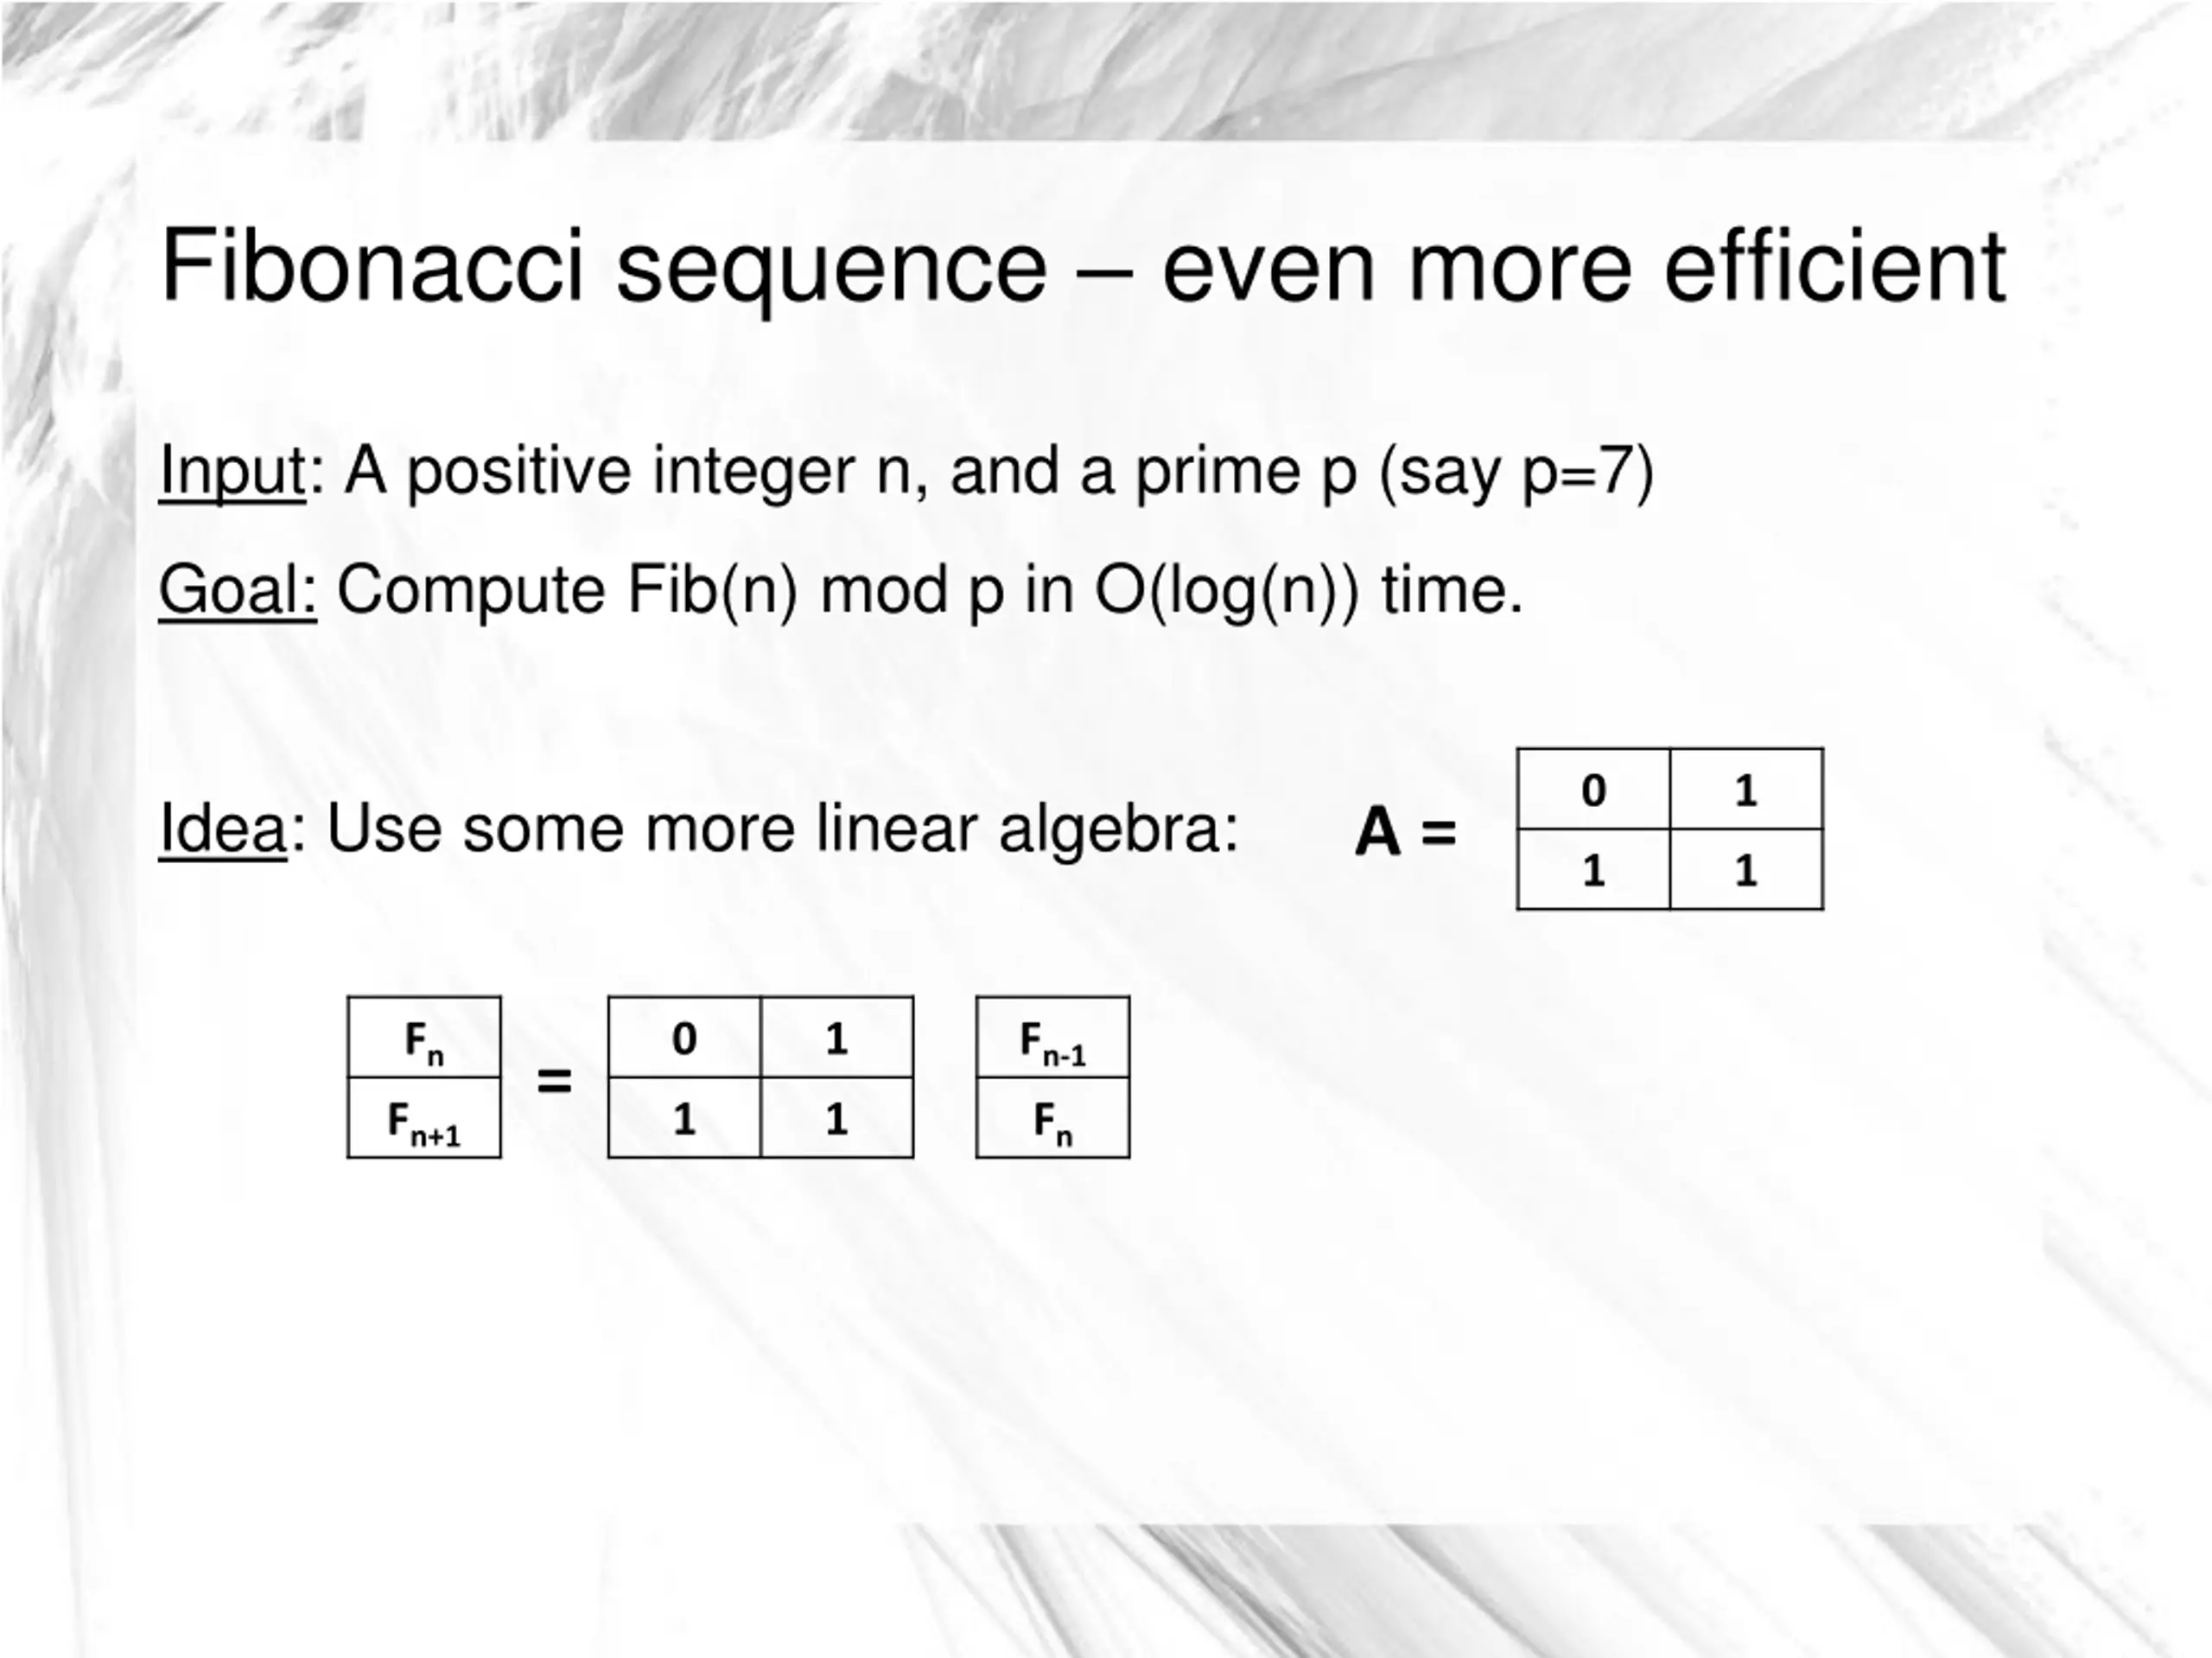Click the Fn cell in left vector
Viewport: 2212px width, 1658px height.
click(x=424, y=1037)
